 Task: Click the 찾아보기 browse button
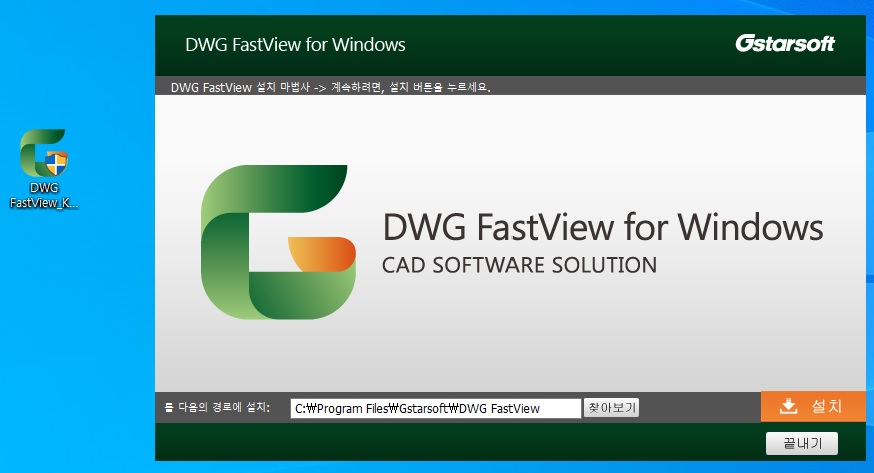pos(611,408)
